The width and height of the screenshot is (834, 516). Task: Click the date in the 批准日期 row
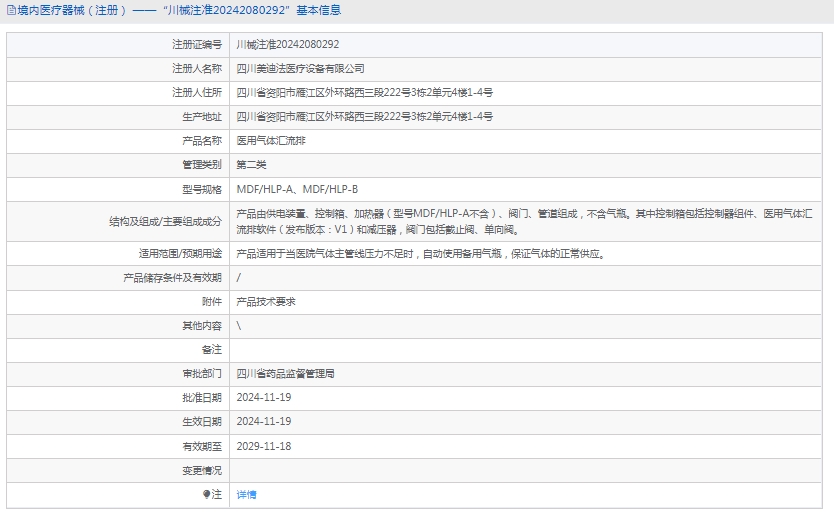tap(264, 397)
